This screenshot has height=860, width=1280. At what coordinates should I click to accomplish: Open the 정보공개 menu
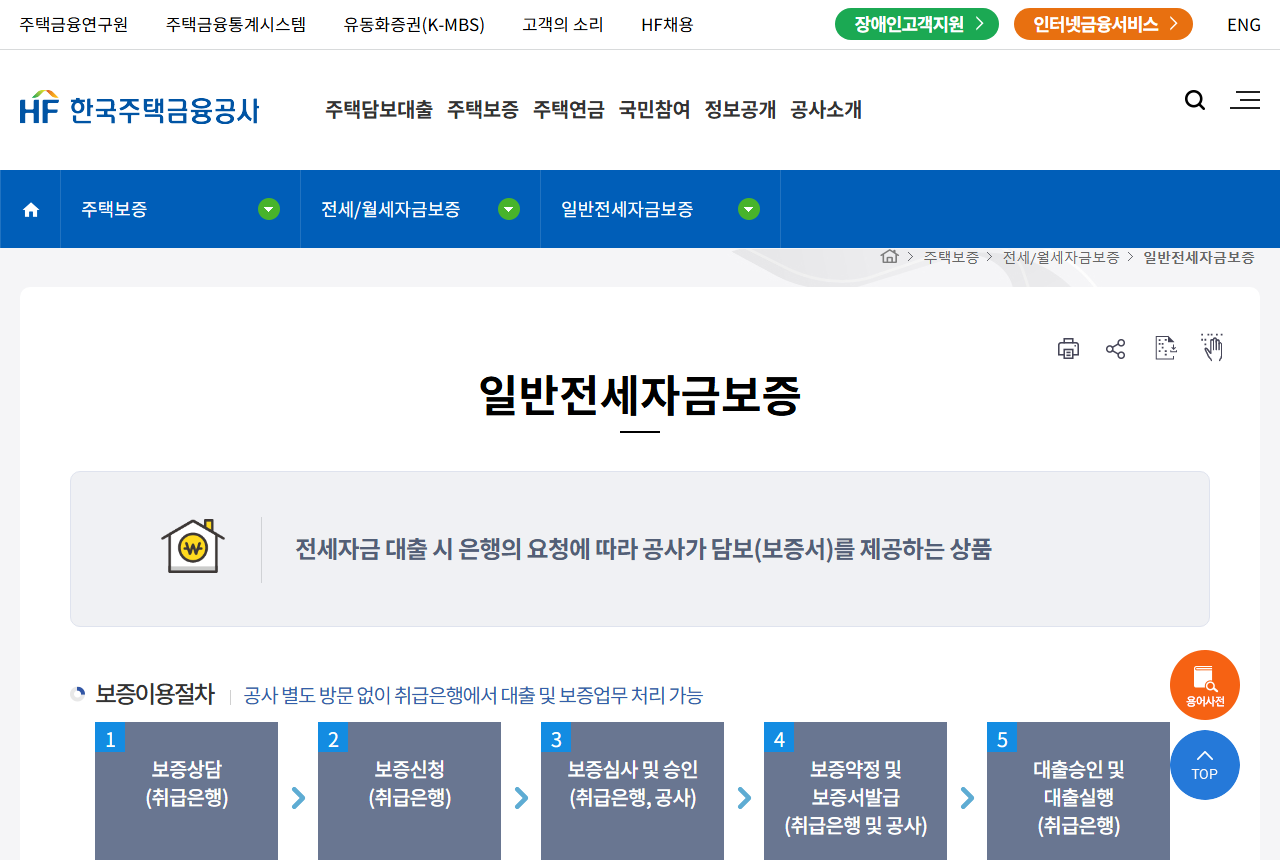pyautogui.click(x=741, y=109)
